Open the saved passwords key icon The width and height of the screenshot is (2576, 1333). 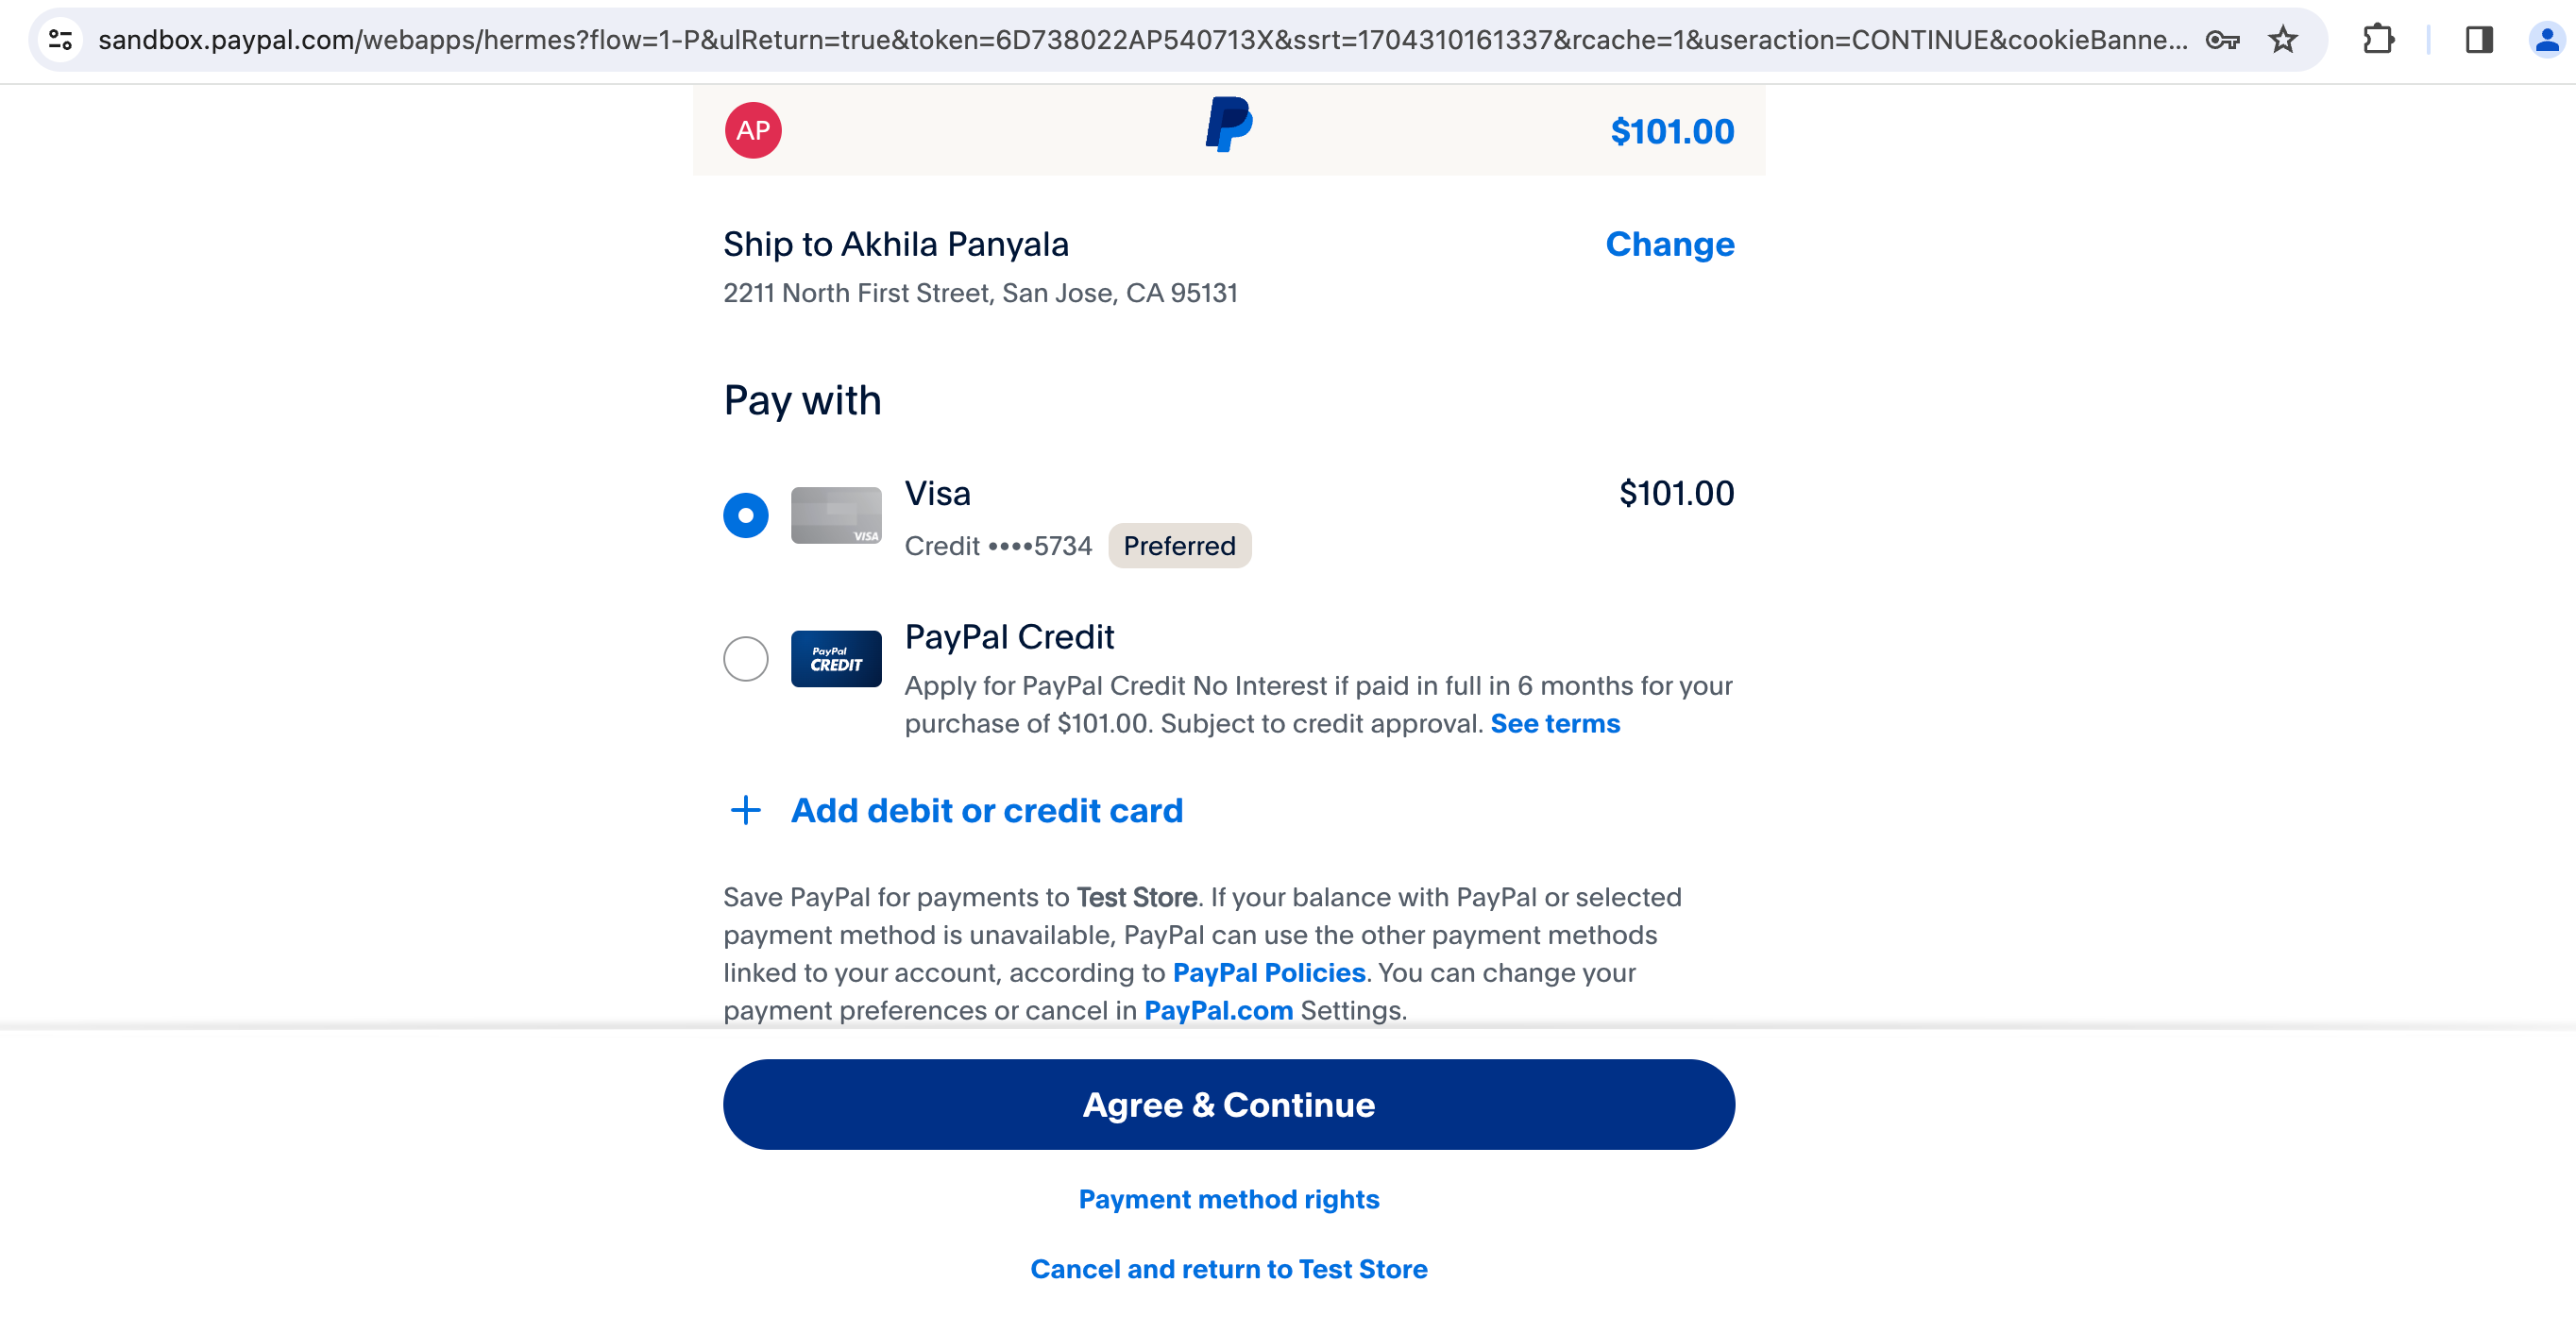[x=2222, y=40]
